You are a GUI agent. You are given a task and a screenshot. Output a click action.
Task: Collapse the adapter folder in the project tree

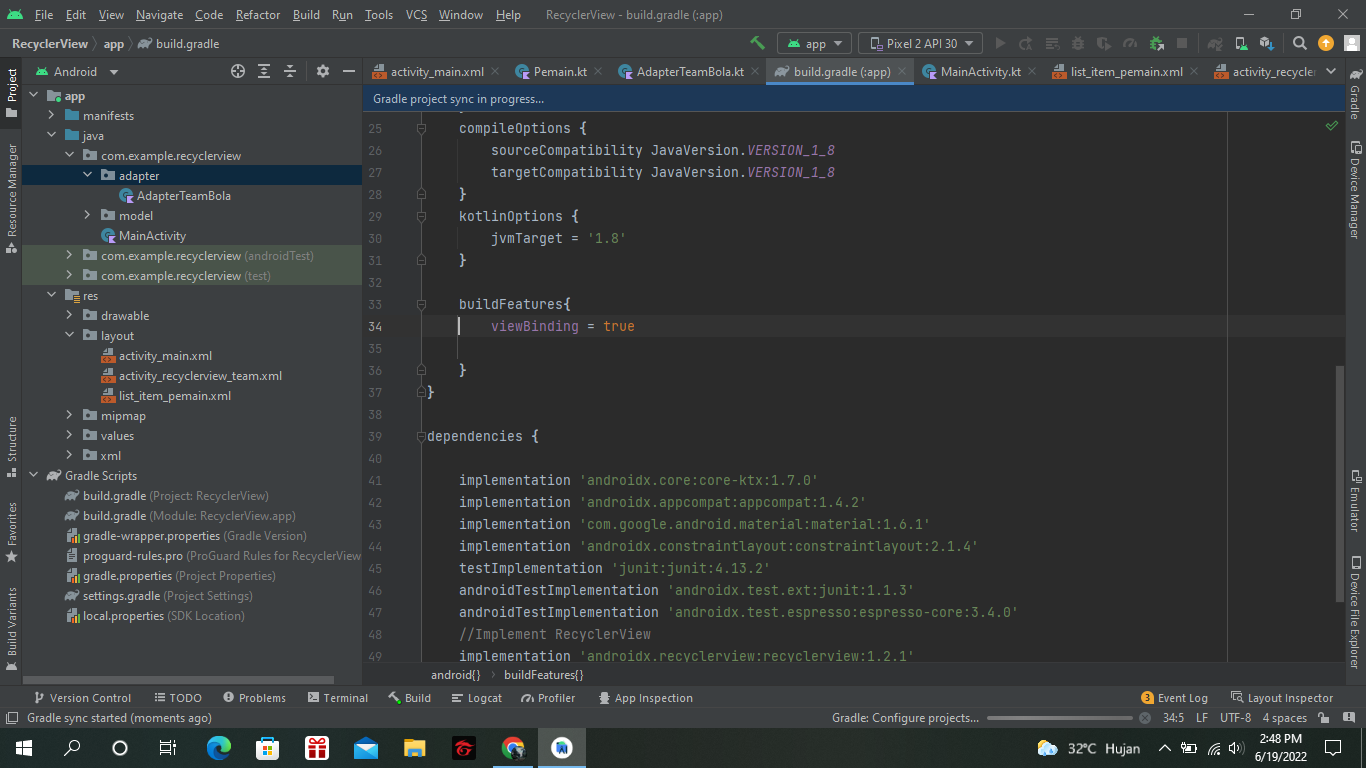[x=87, y=175]
